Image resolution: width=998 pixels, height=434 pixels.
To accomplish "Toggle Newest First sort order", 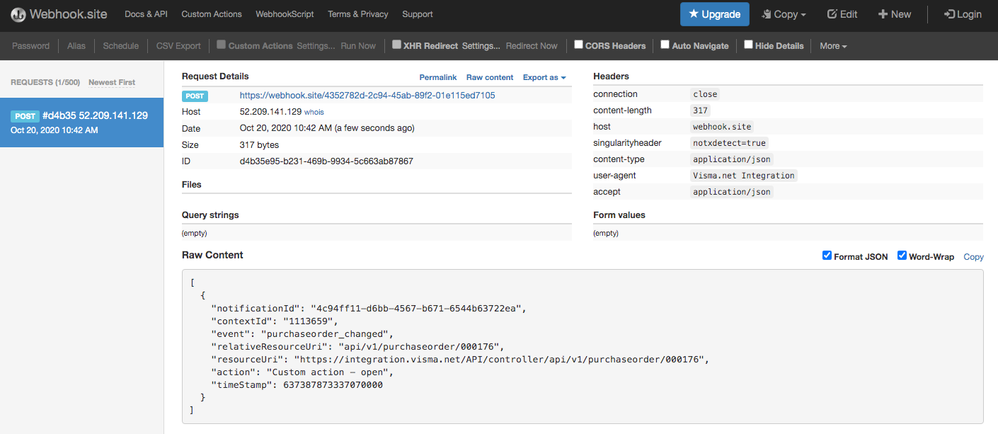I will click(112, 82).
